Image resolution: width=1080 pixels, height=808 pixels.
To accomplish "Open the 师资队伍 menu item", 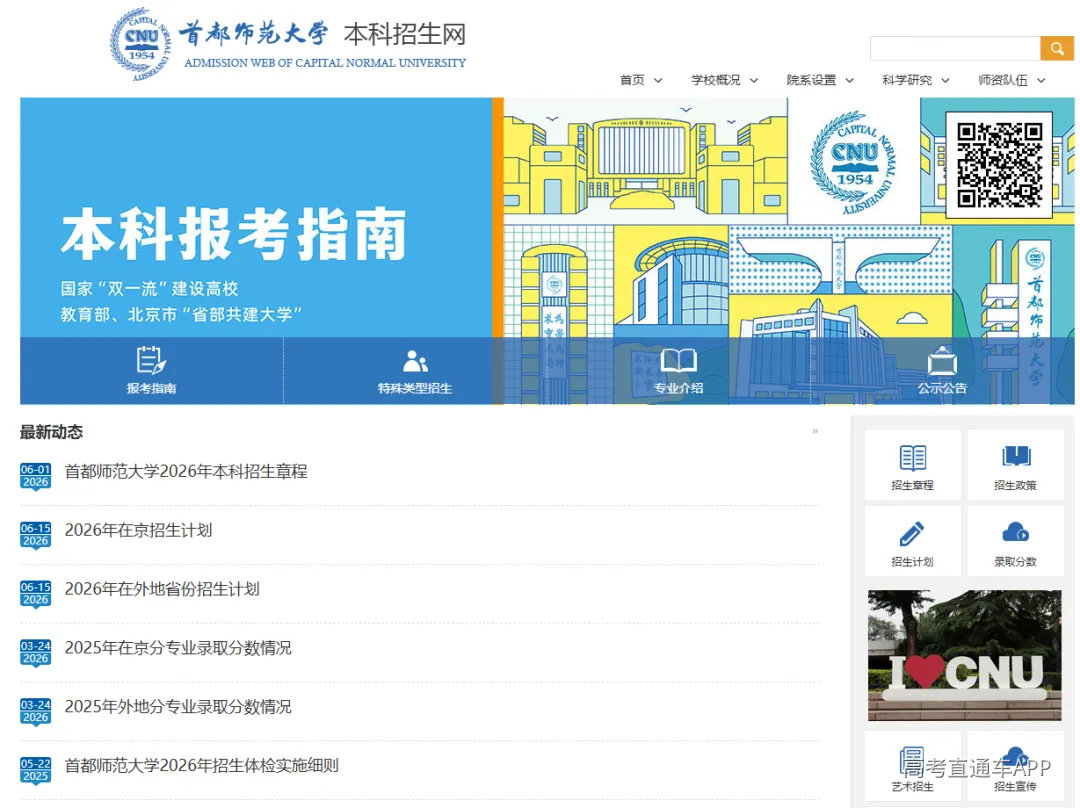I will (1002, 81).
